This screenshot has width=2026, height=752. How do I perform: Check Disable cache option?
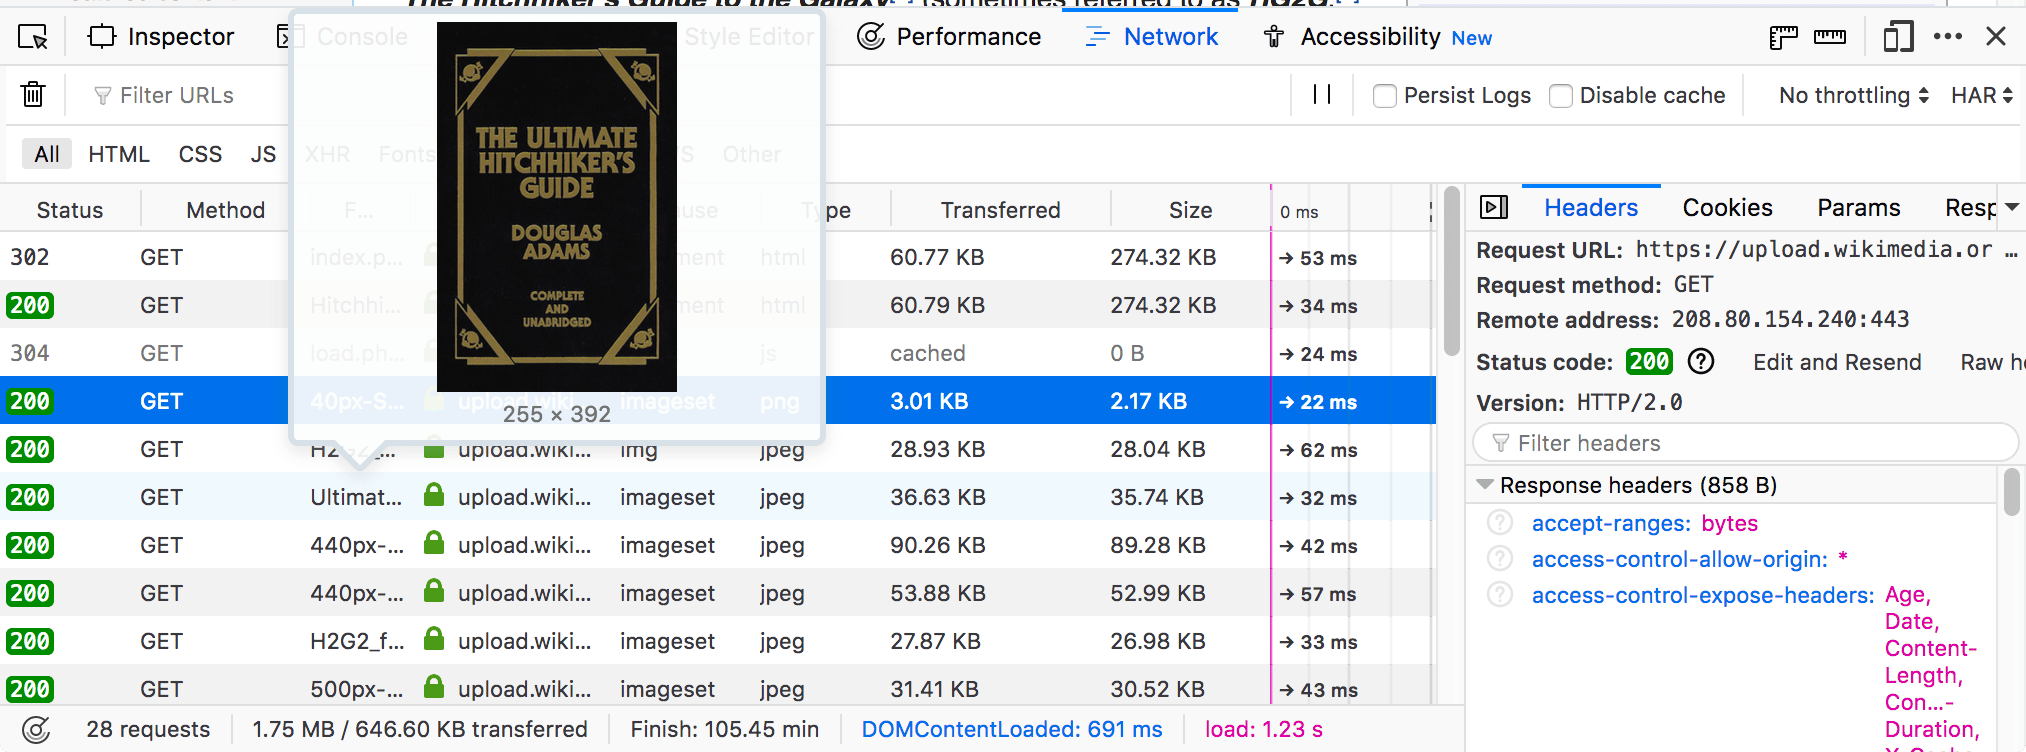(1561, 96)
